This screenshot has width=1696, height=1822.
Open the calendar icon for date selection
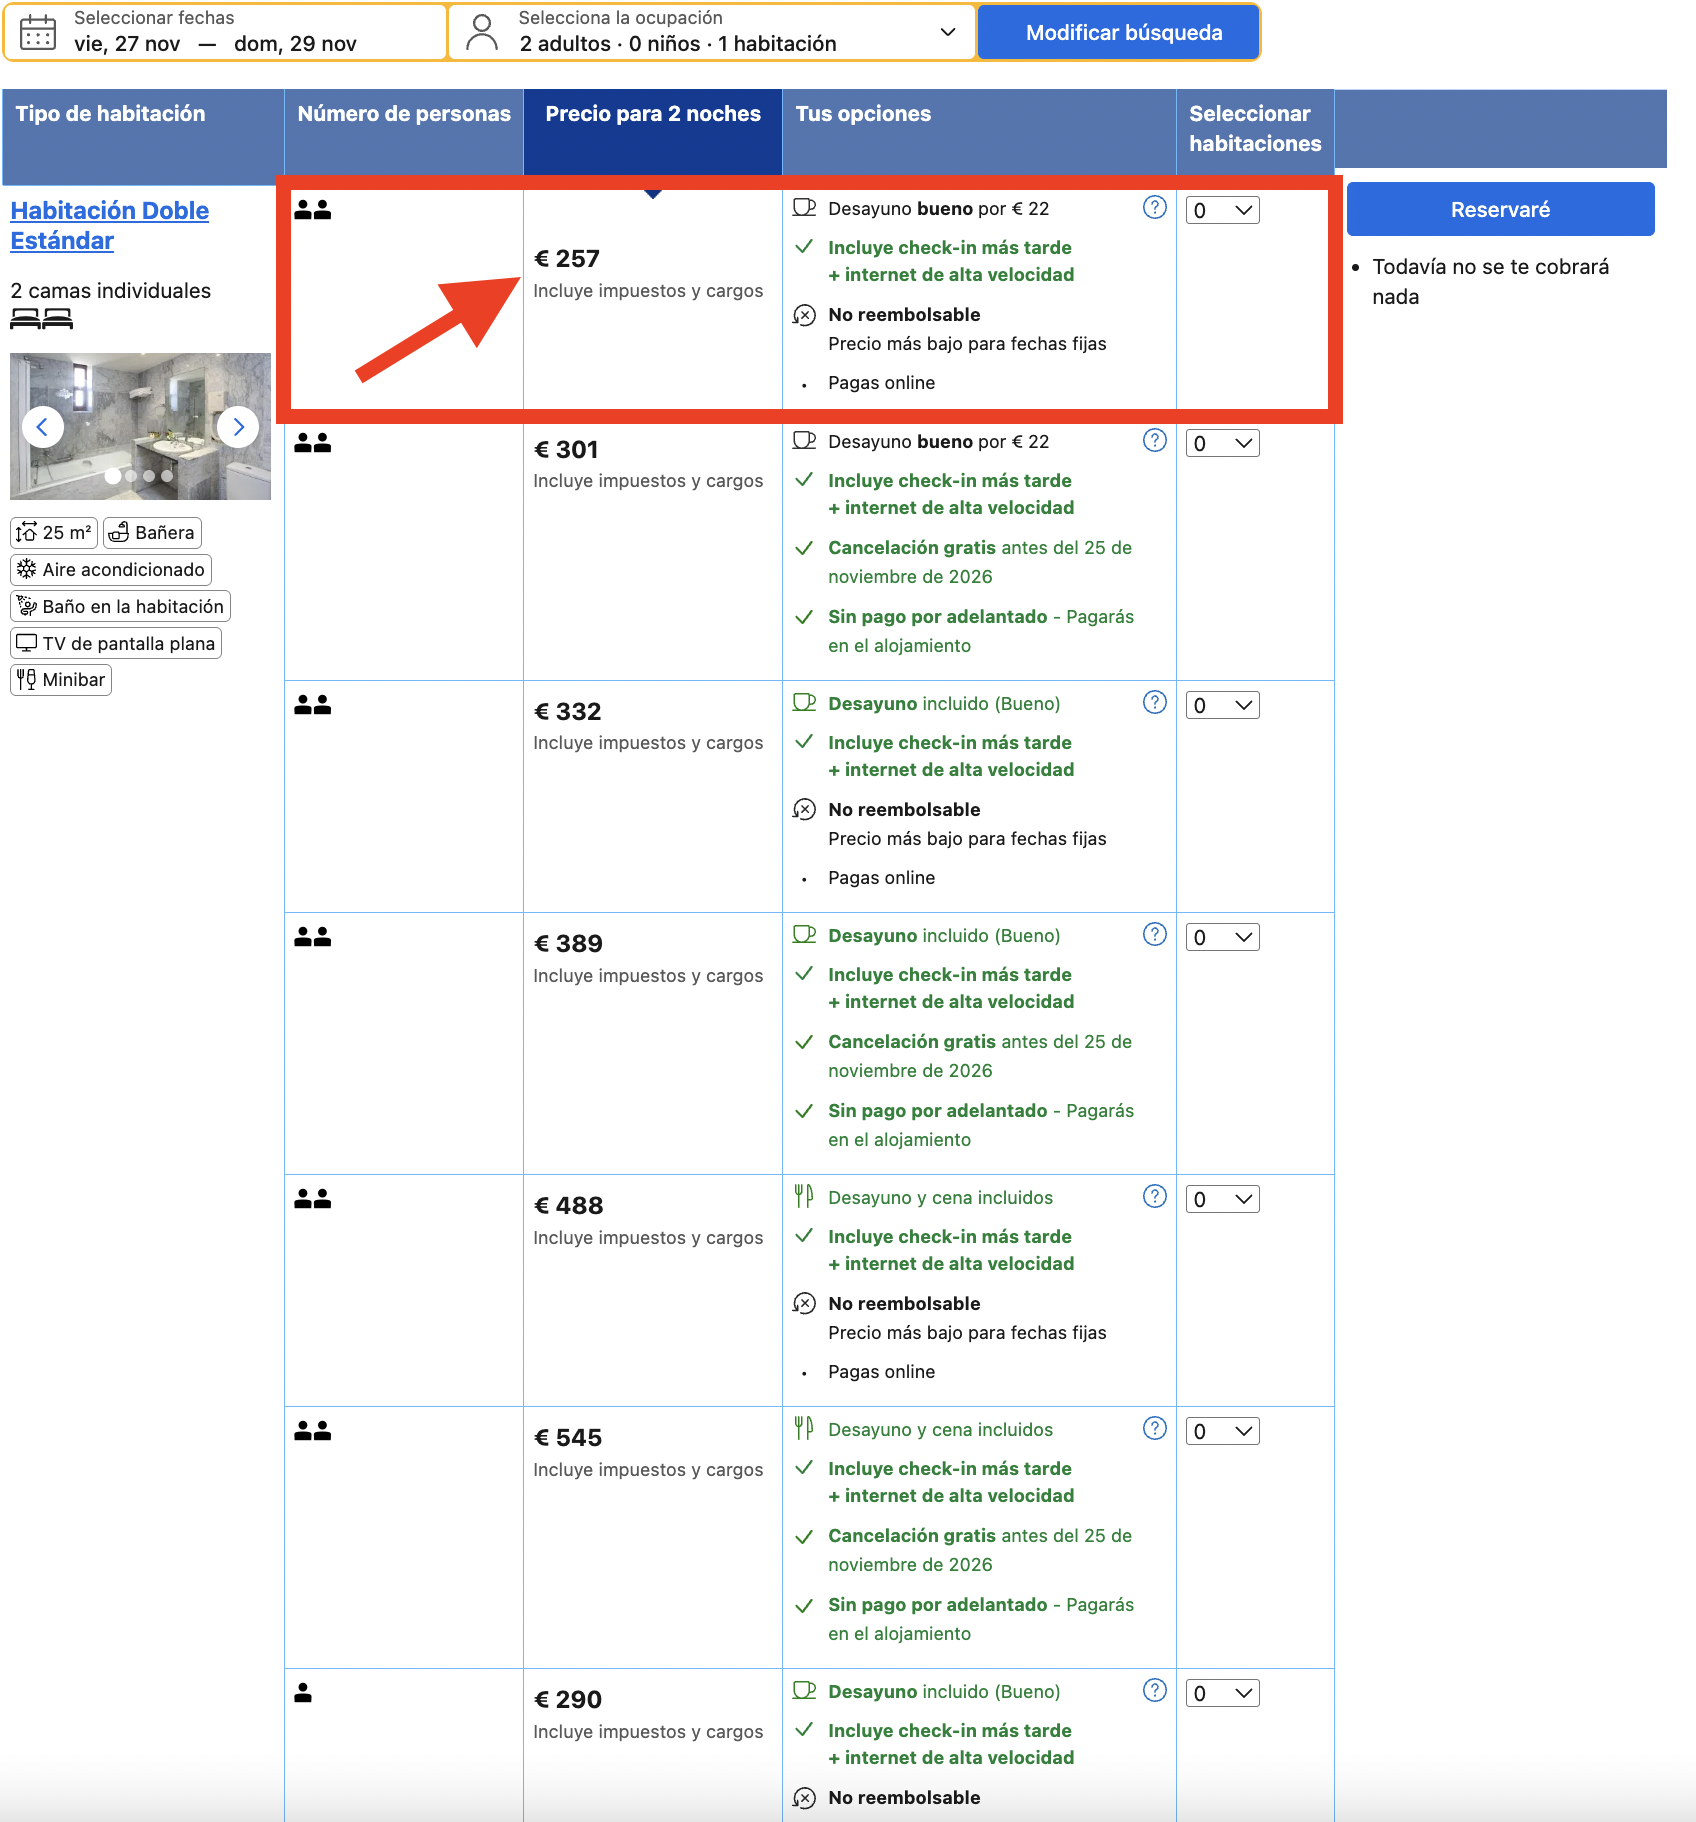click(38, 32)
